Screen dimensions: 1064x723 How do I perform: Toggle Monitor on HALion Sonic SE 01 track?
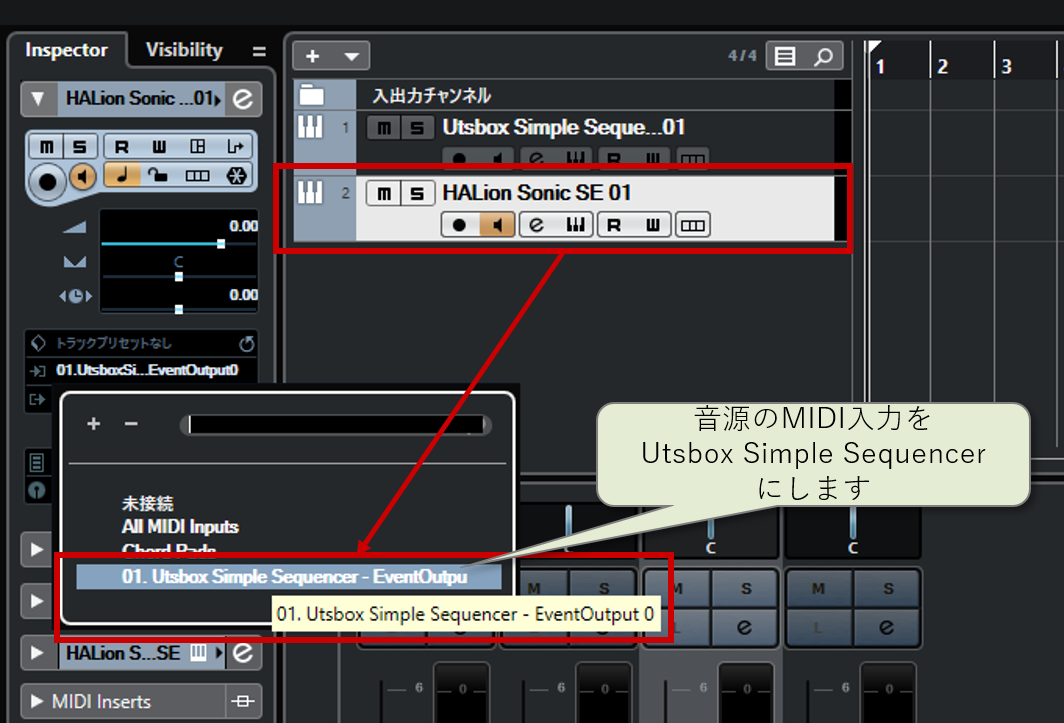click(x=497, y=225)
